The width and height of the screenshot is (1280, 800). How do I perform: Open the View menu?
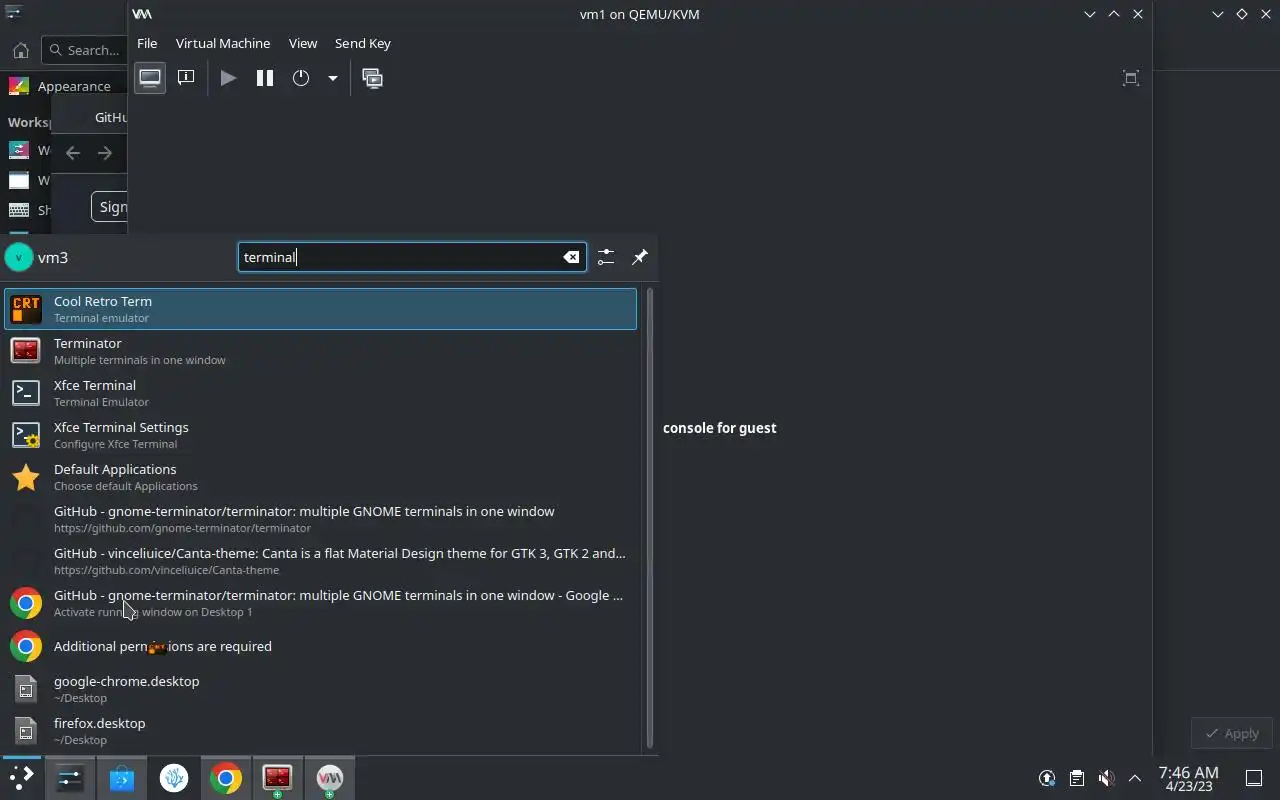pos(303,43)
